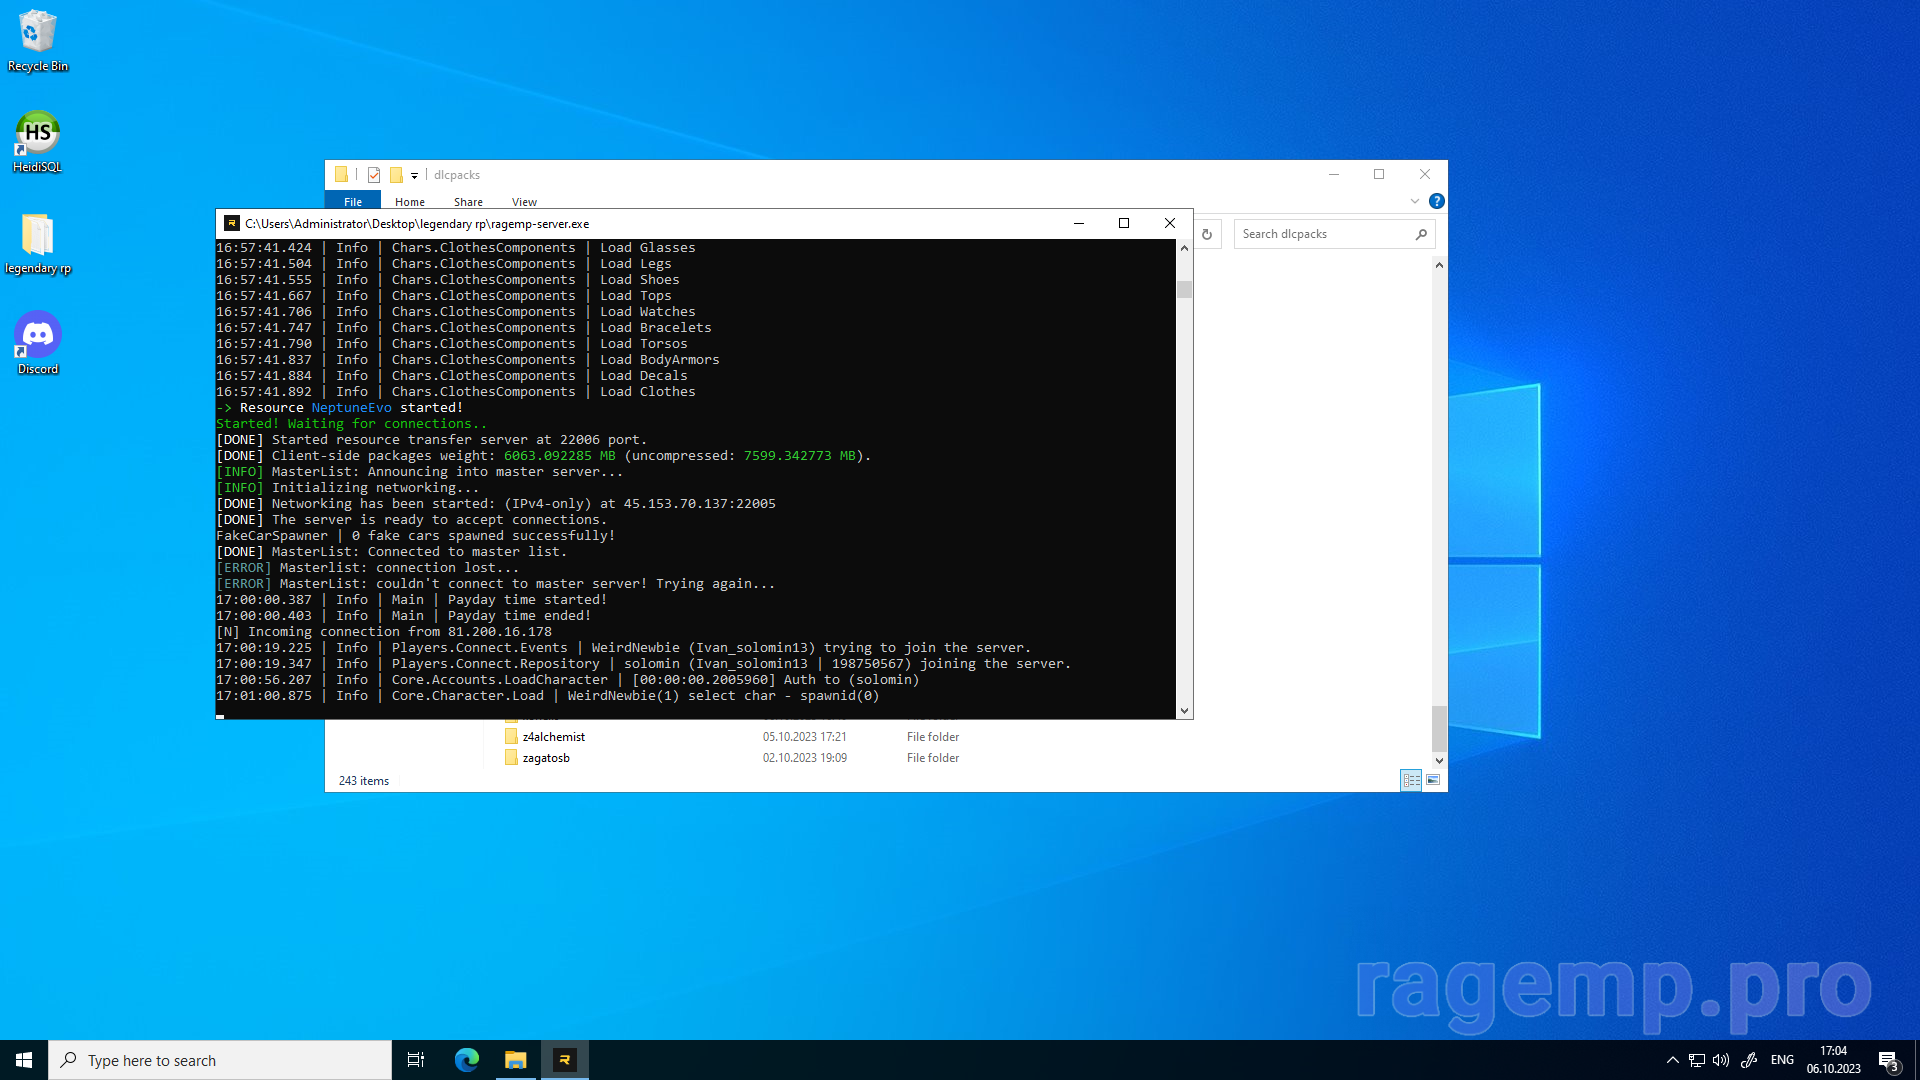Click the console scroll up arrow
The height and width of the screenshot is (1080, 1920).
tap(1184, 248)
